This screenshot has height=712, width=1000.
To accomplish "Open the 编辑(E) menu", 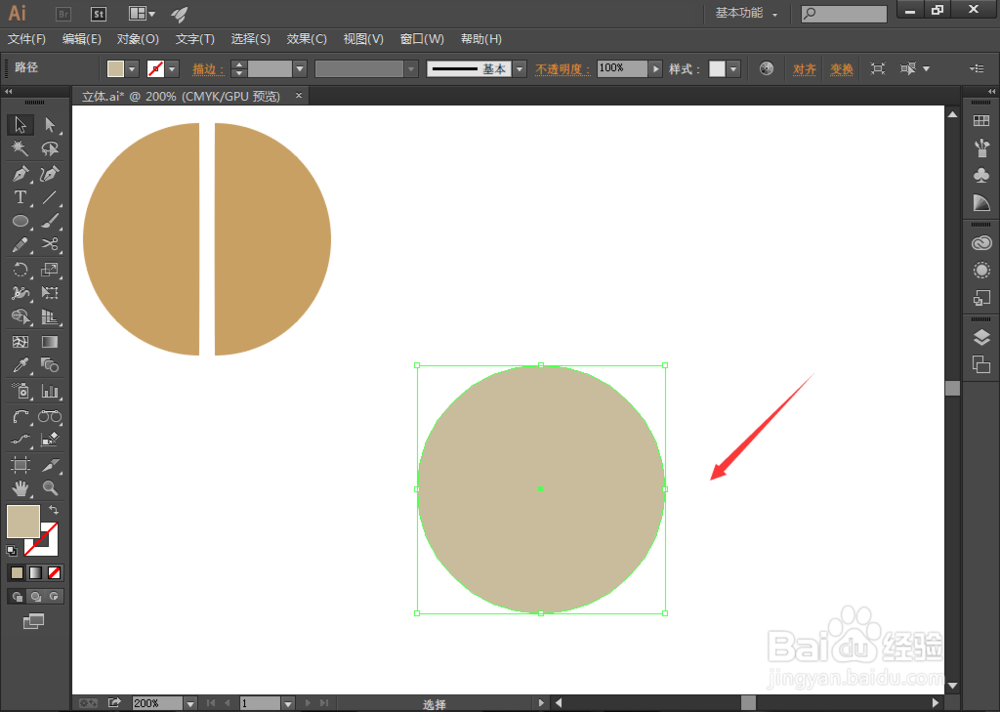I will (x=82, y=39).
